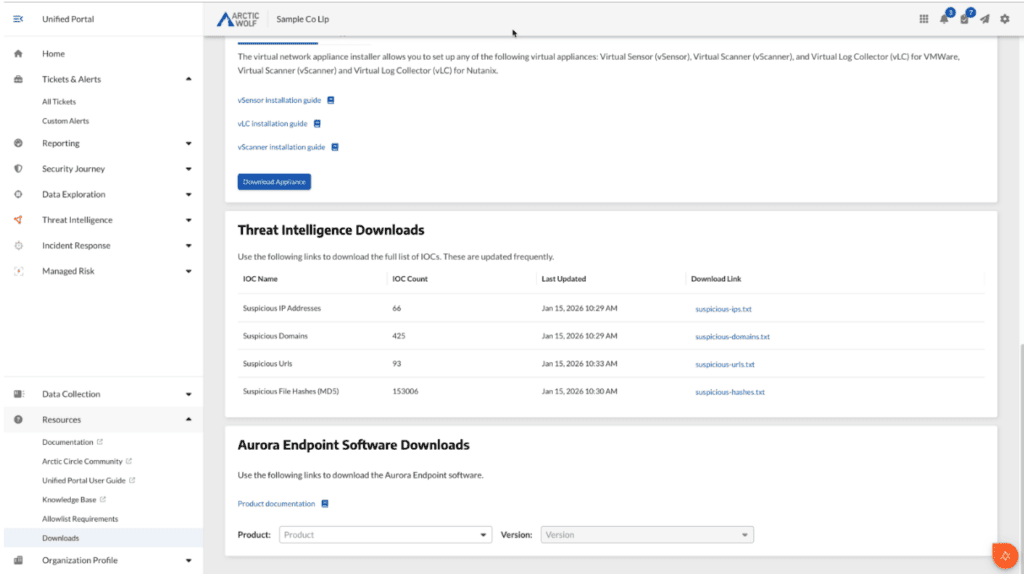
Task: Open the Version dropdown
Action: (647, 535)
